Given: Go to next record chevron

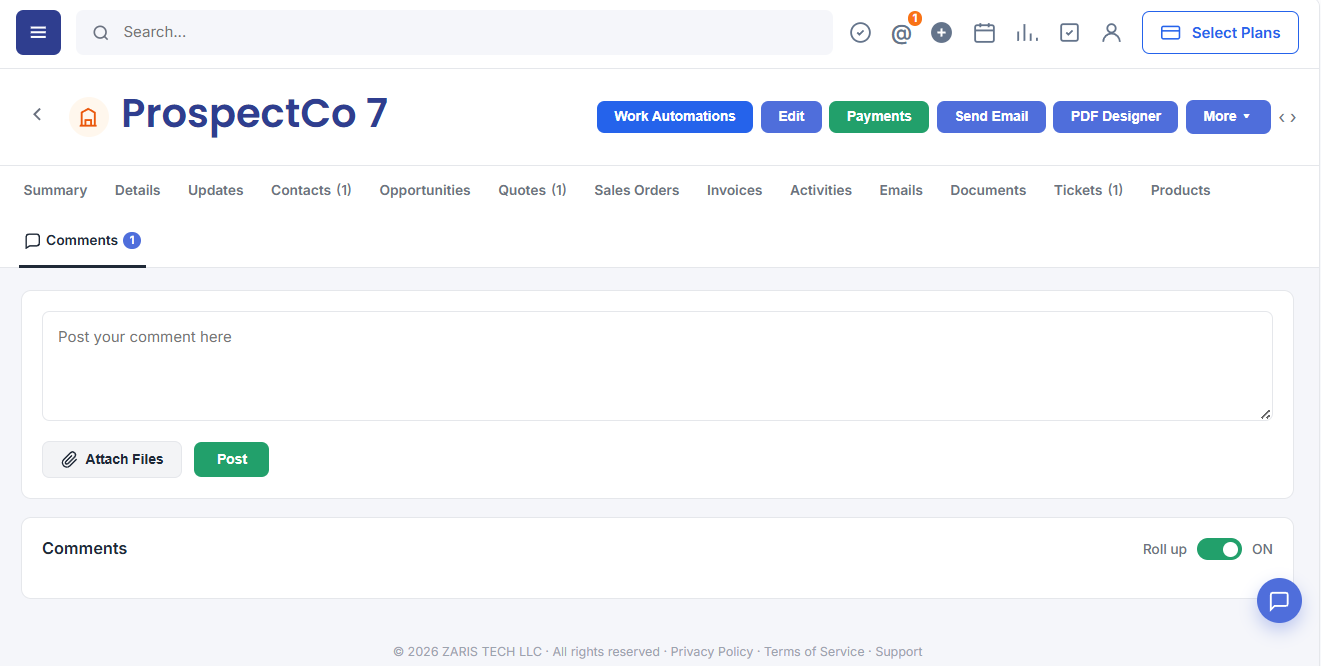Looking at the screenshot, I should coord(1293,118).
